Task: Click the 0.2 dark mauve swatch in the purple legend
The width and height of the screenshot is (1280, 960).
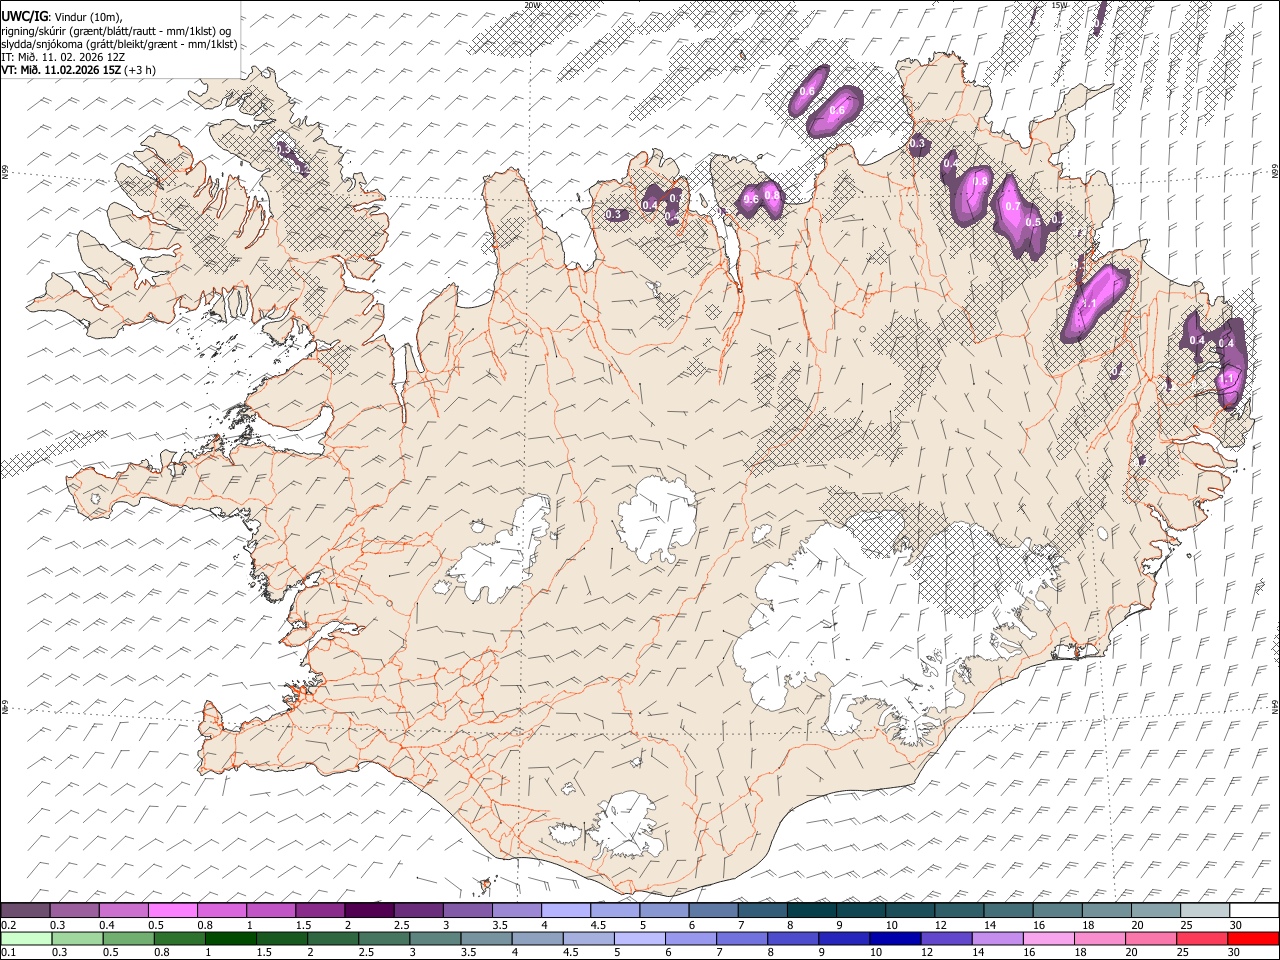Action: coord(26,910)
